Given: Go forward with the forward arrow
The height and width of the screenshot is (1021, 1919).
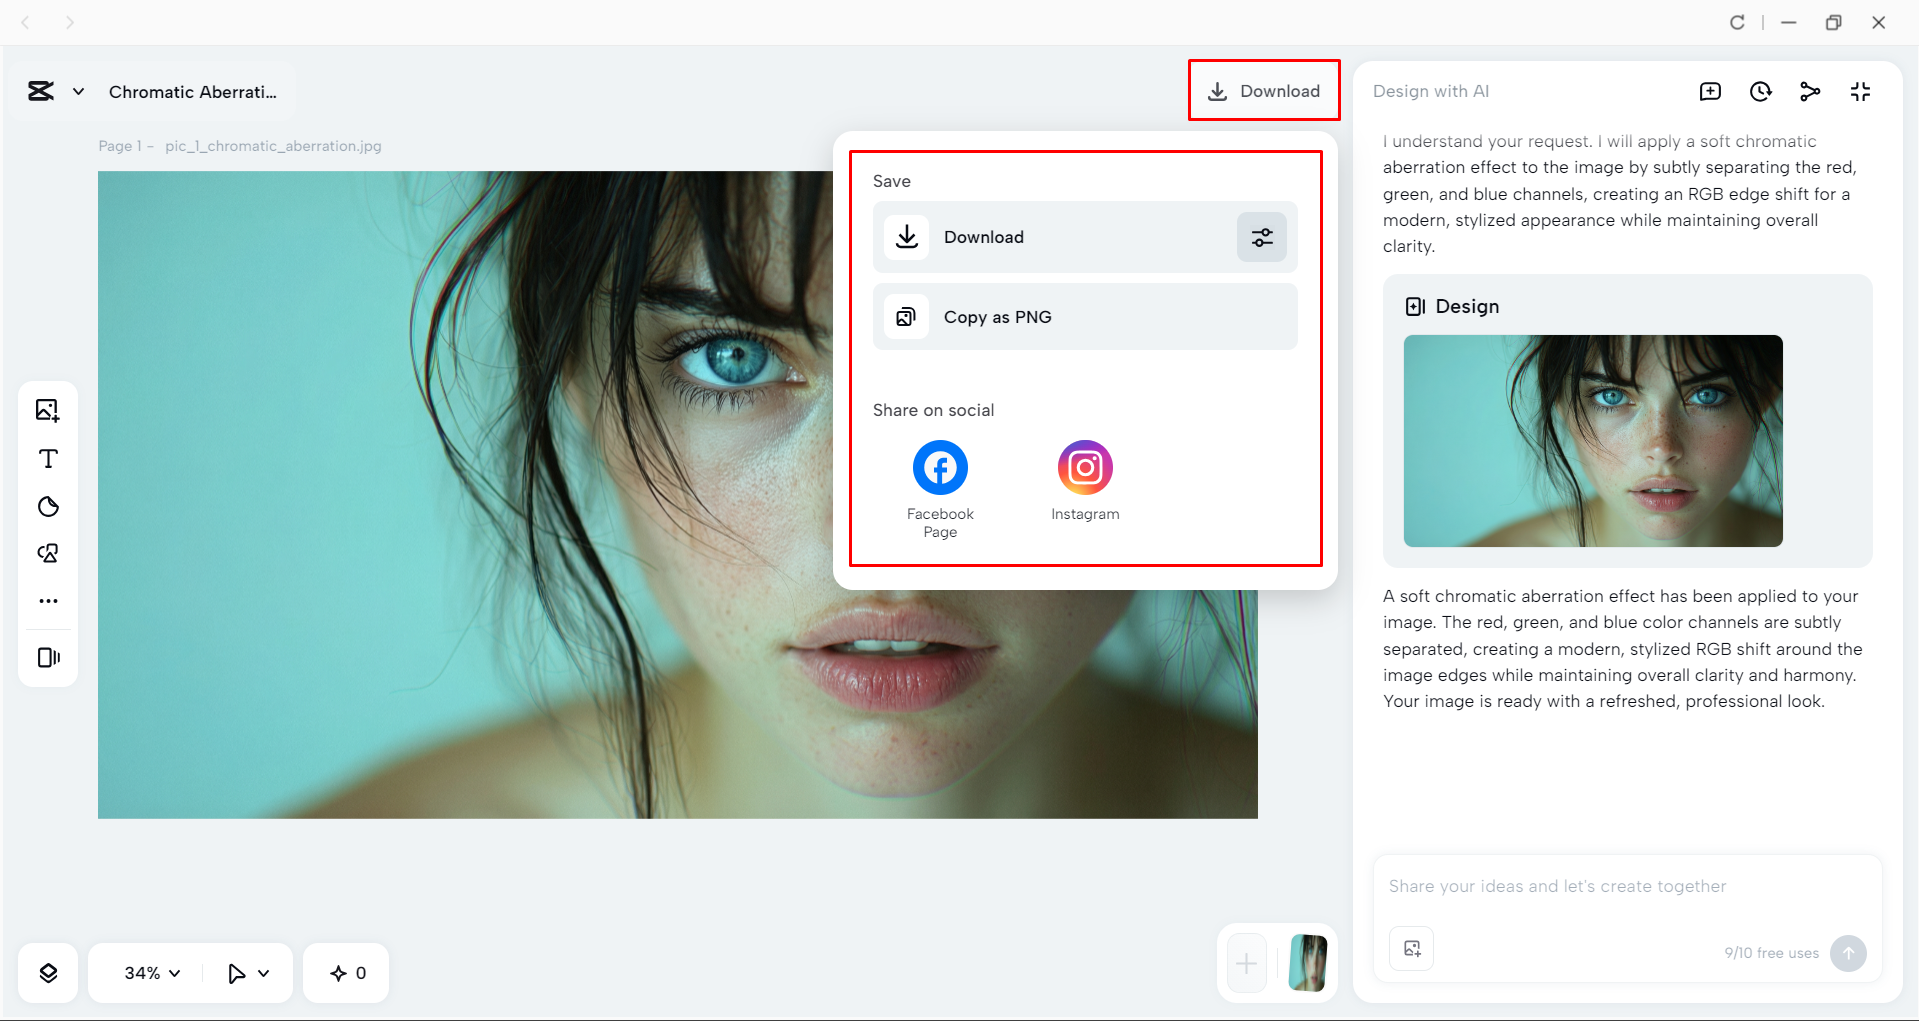Looking at the screenshot, I should pos(69,22).
